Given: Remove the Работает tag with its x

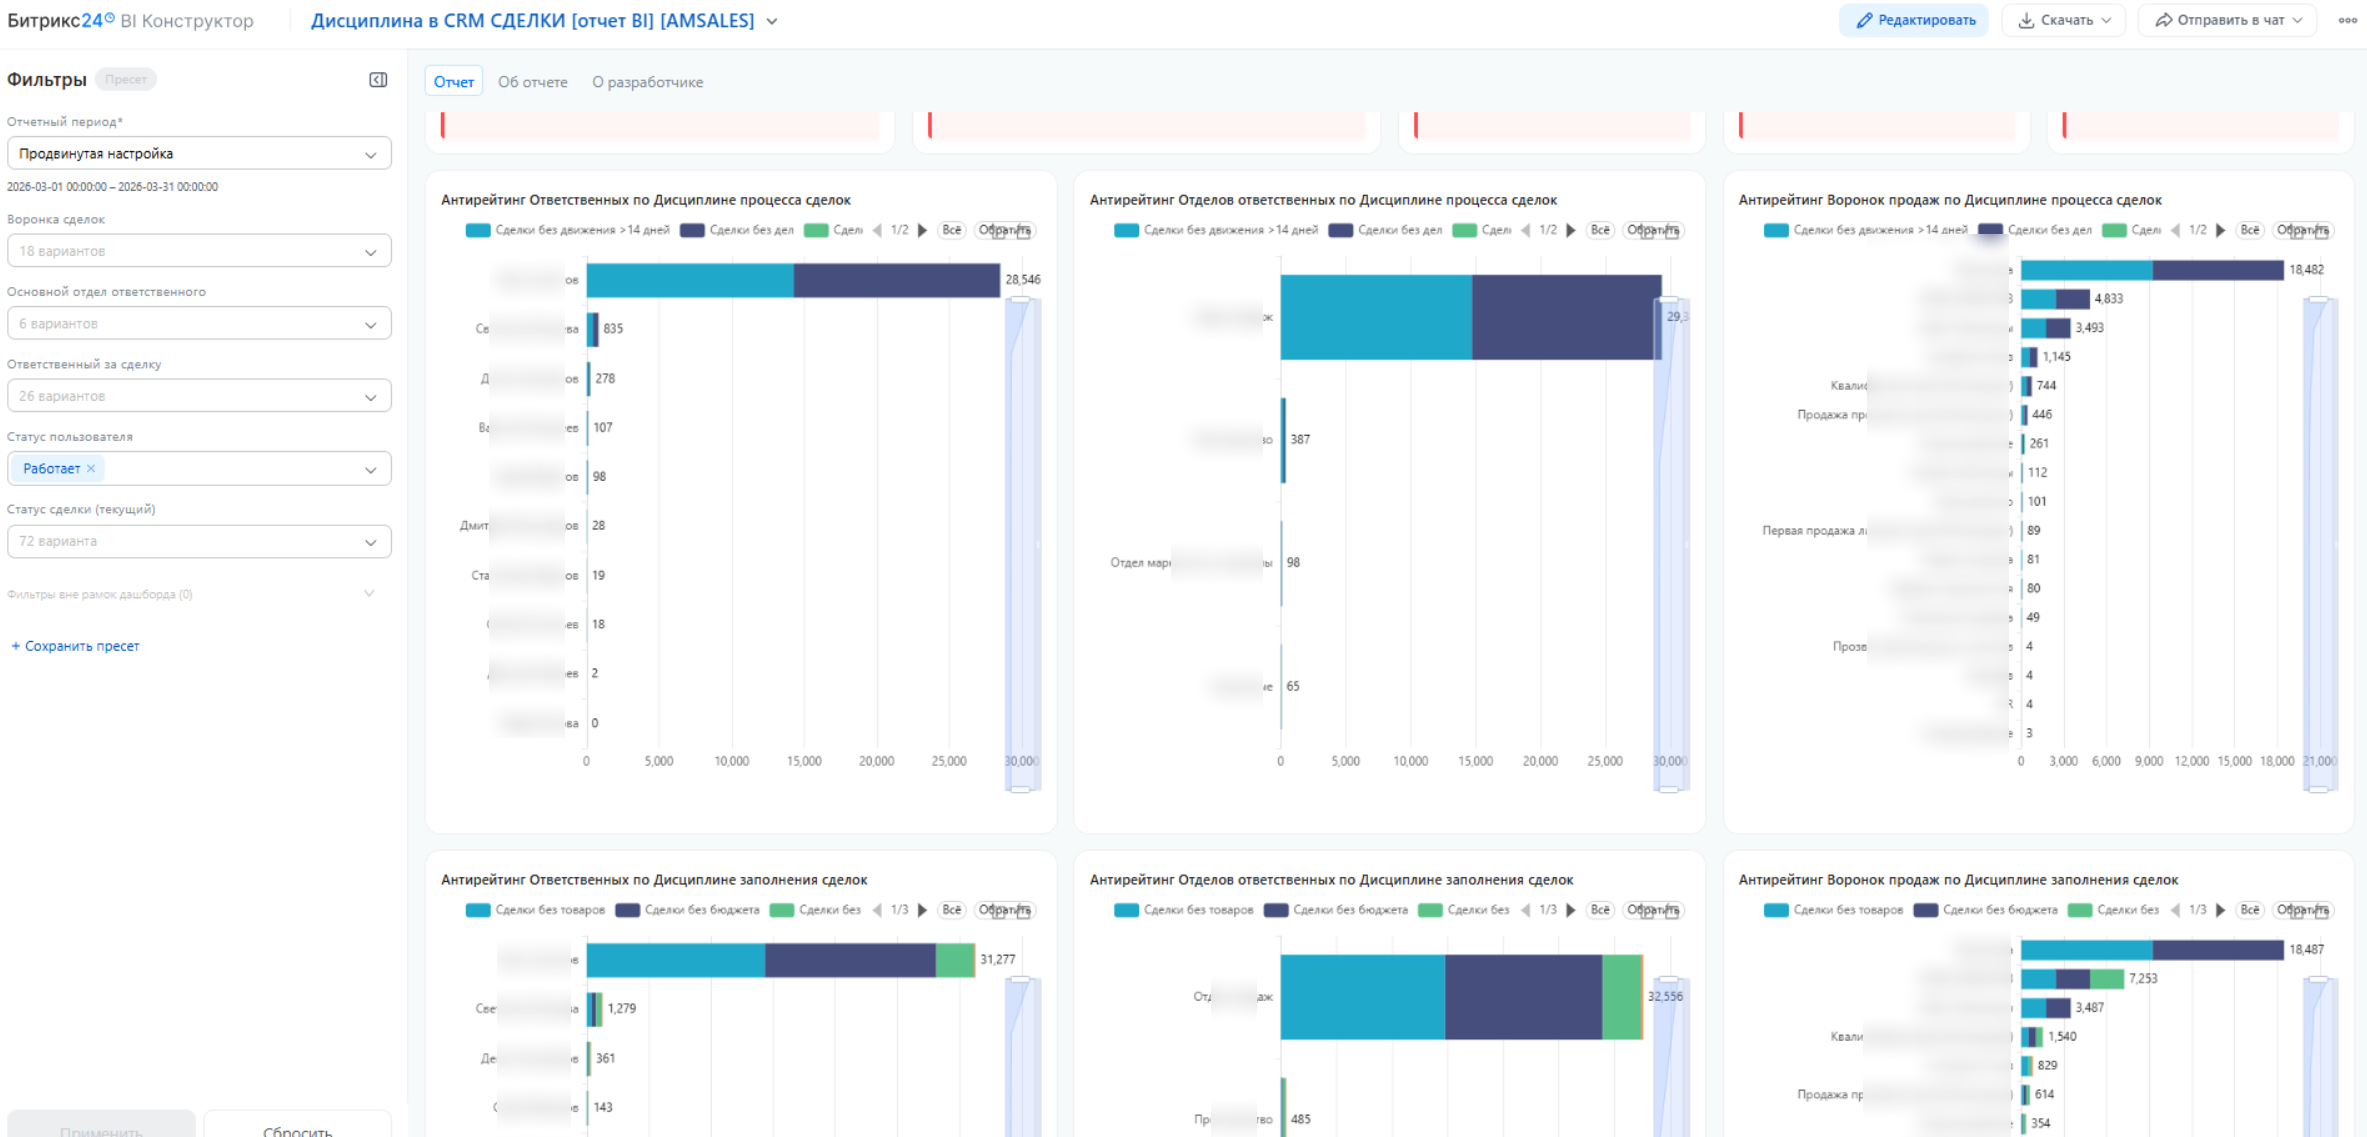Looking at the screenshot, I should (91, 468).
